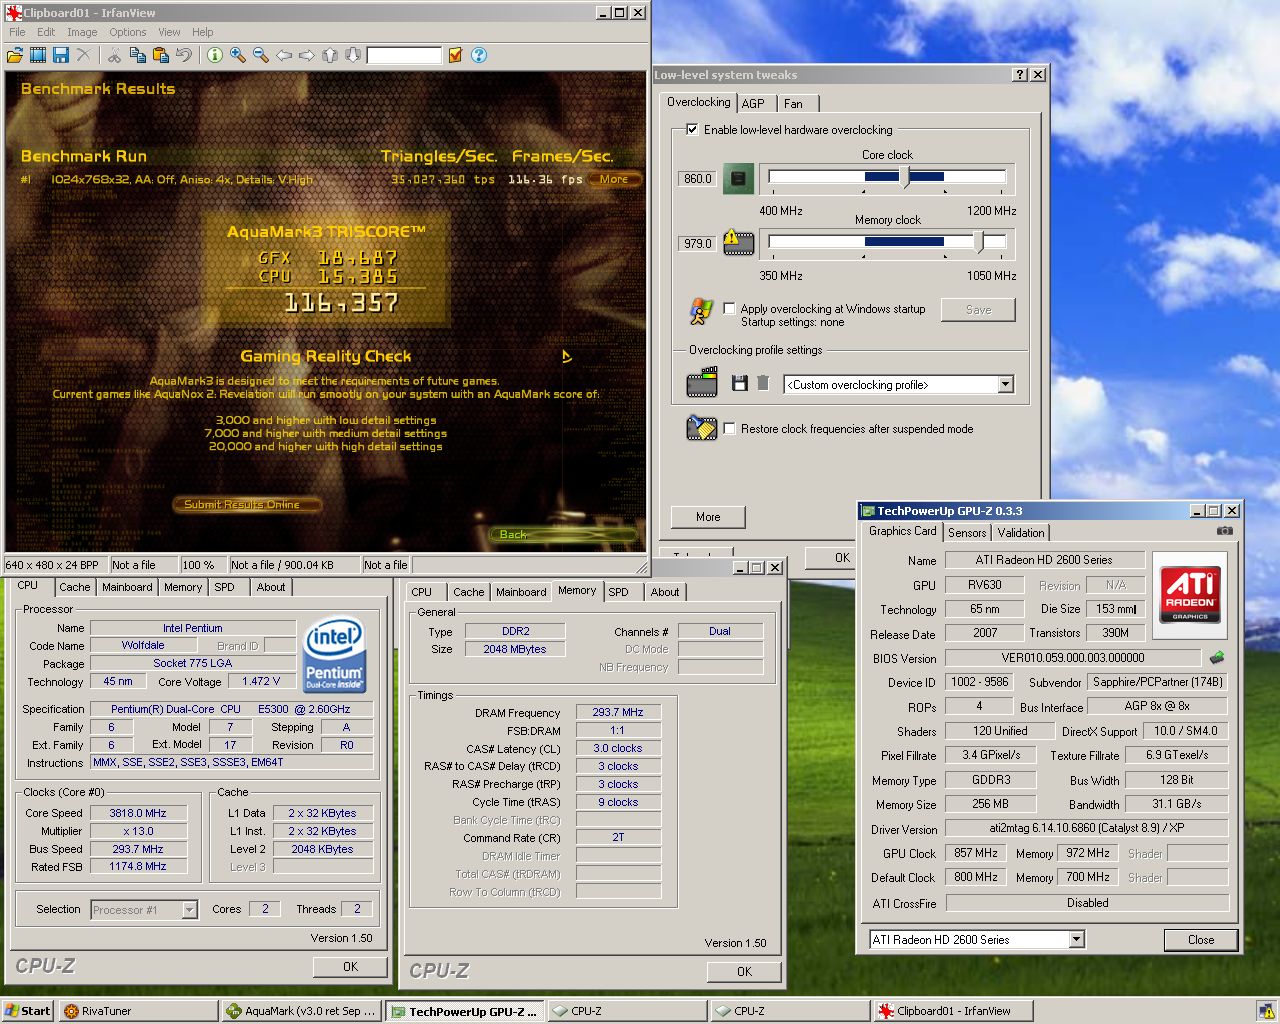The width and height of the screenshot is (1280, 1024).
Task: Click the Zoom In magnifier icon
Action: point(238,55)
